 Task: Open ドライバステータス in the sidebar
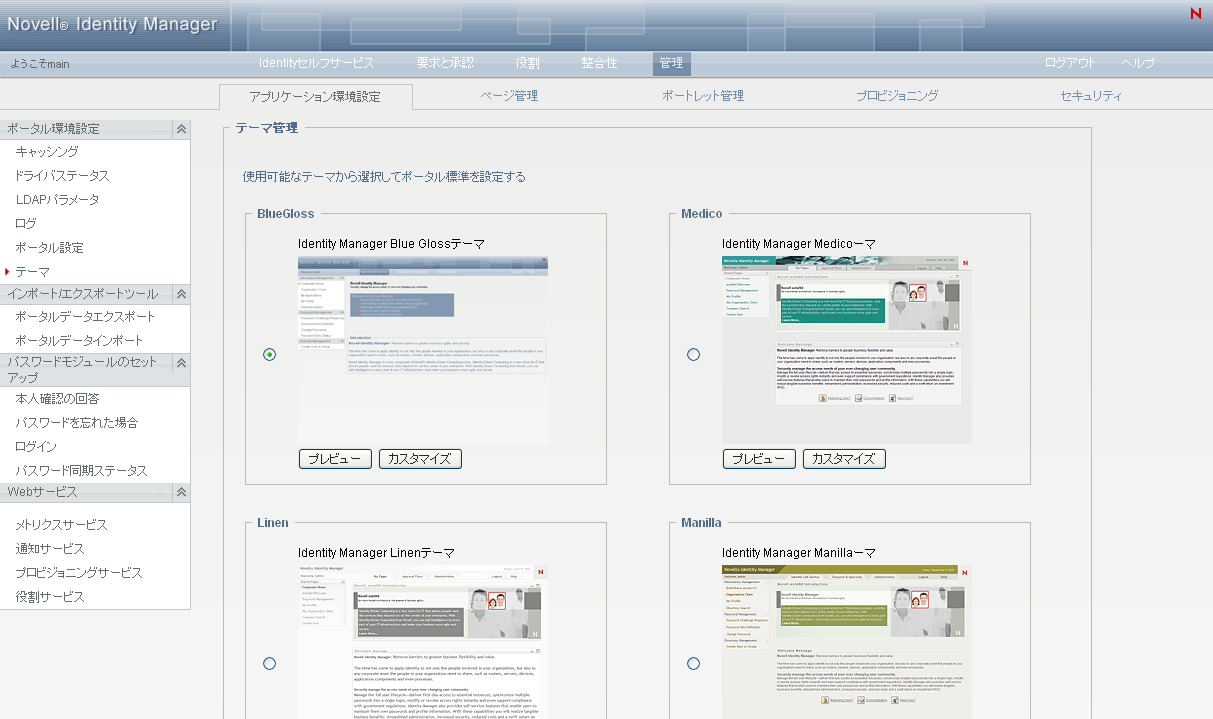point(62,176)
